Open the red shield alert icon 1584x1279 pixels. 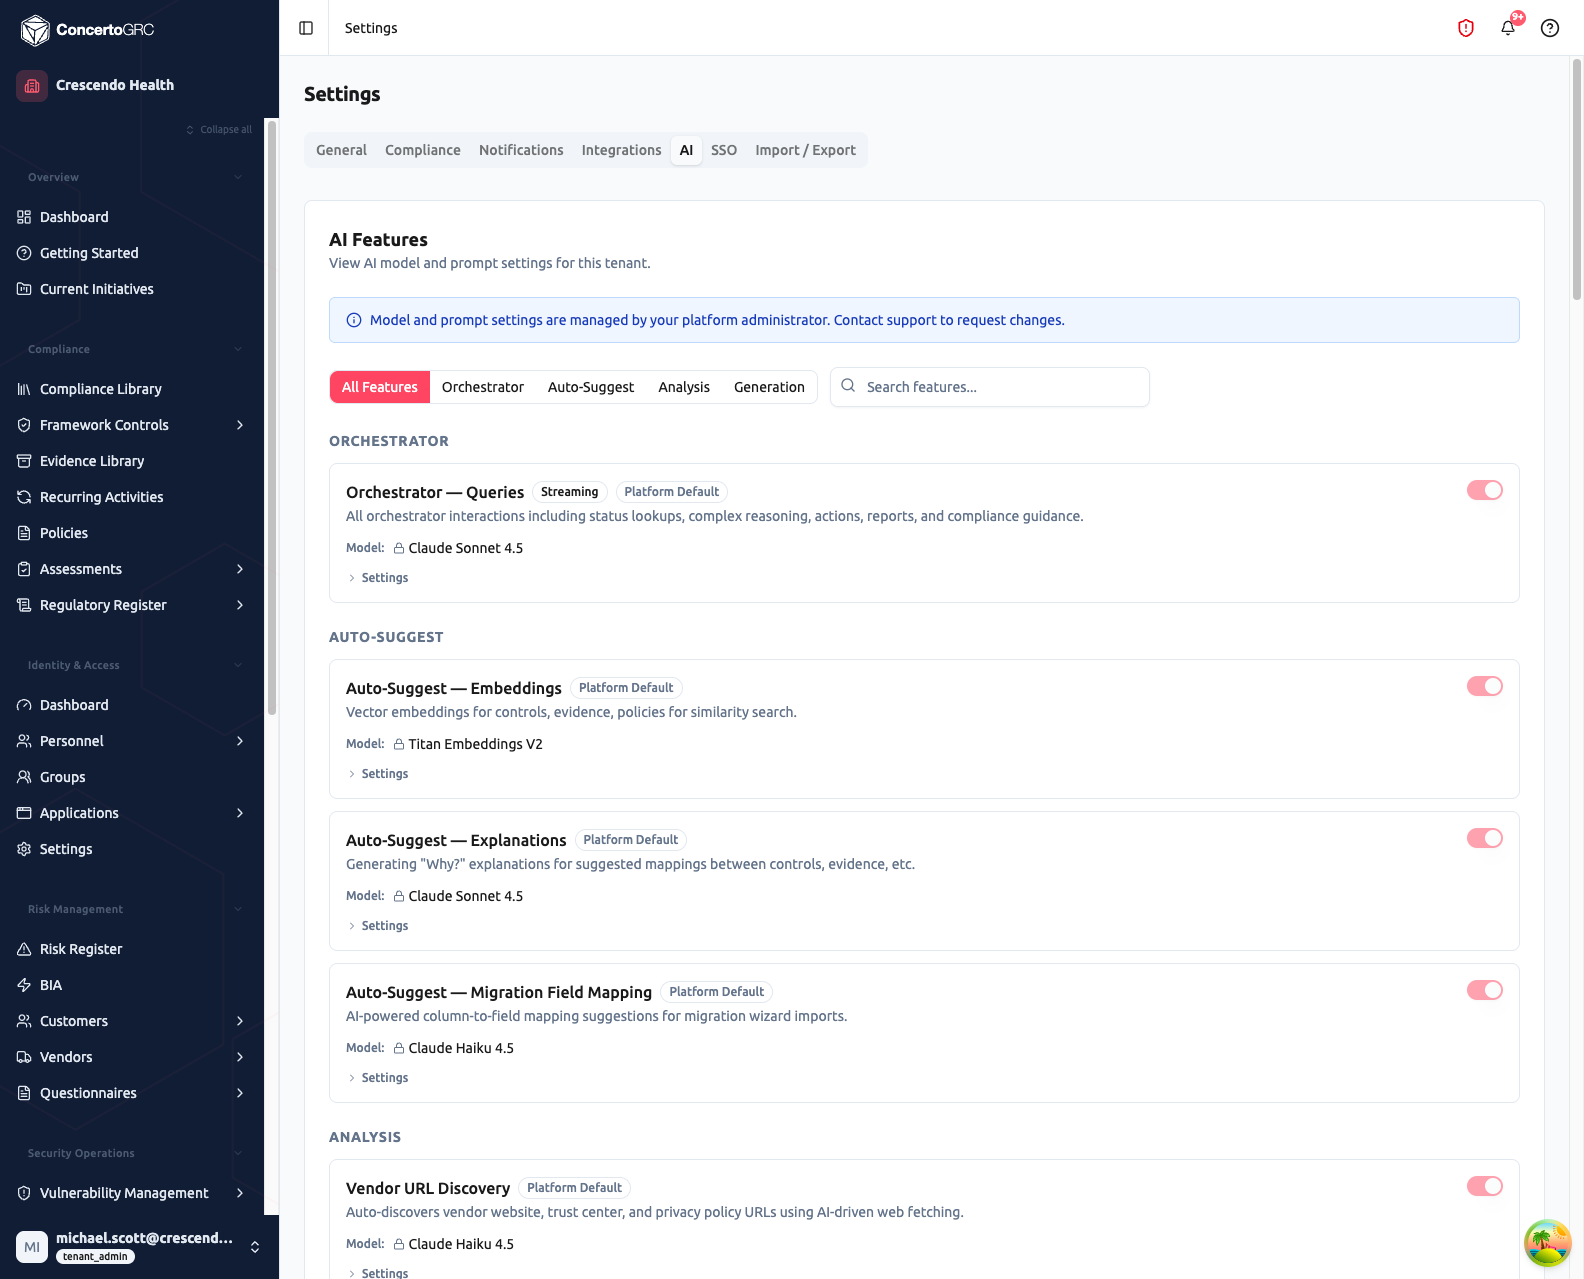click(x=1466, y=28)
